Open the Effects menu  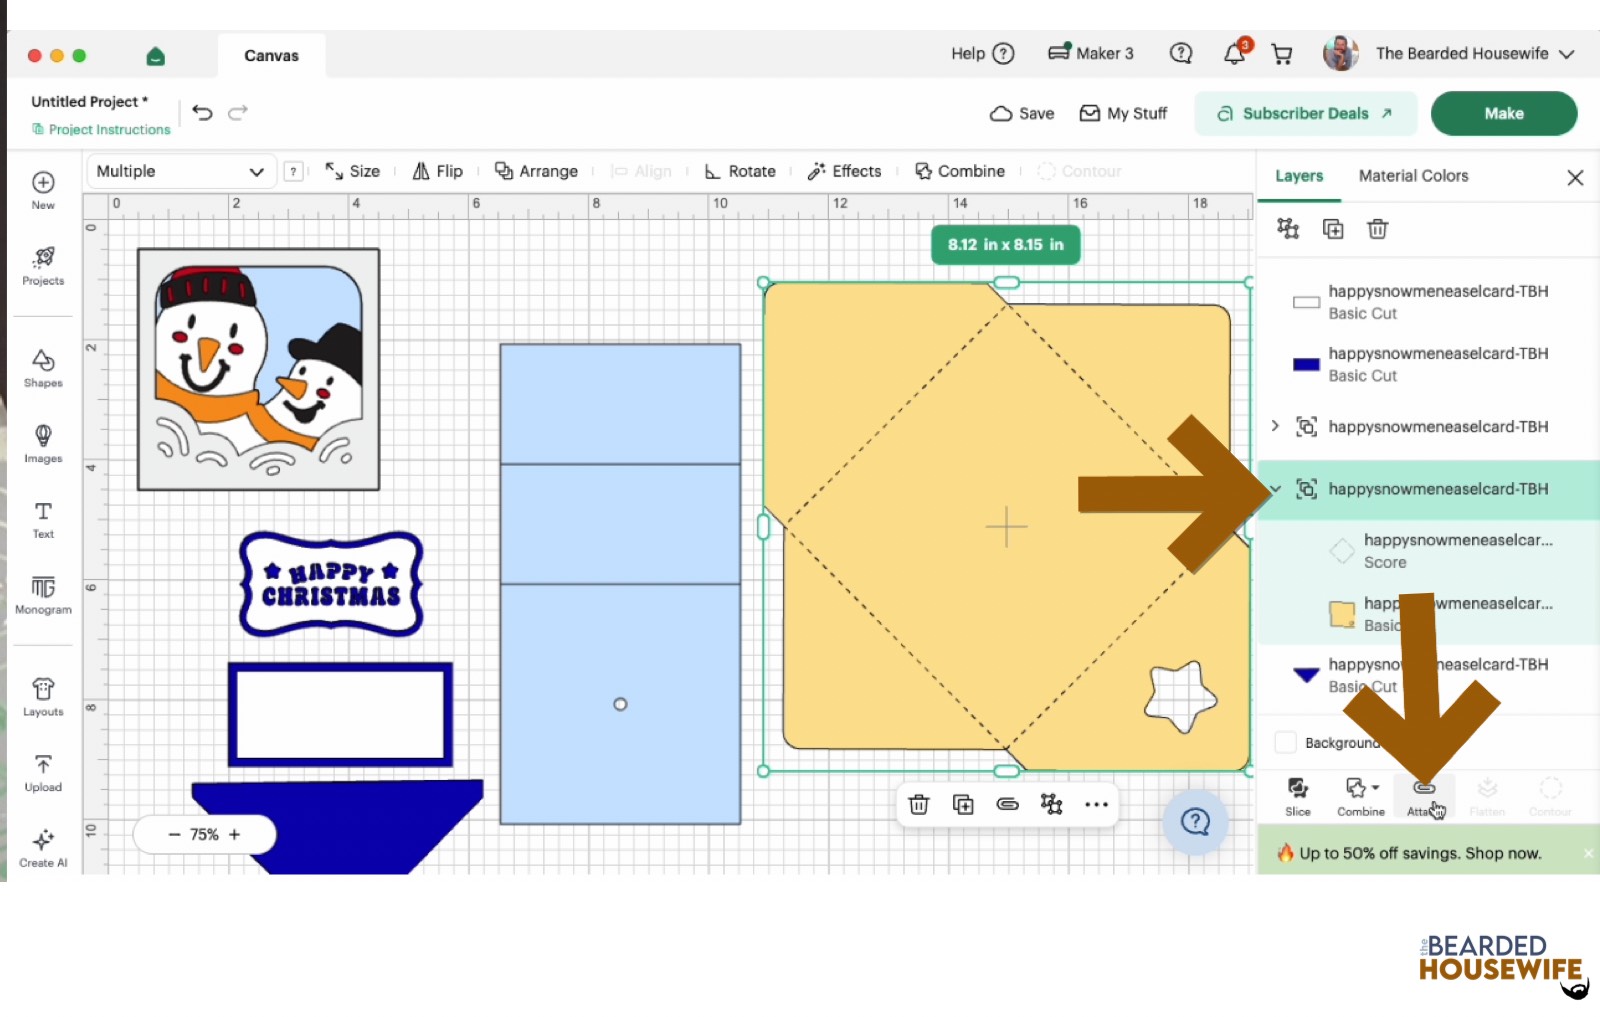845,171
